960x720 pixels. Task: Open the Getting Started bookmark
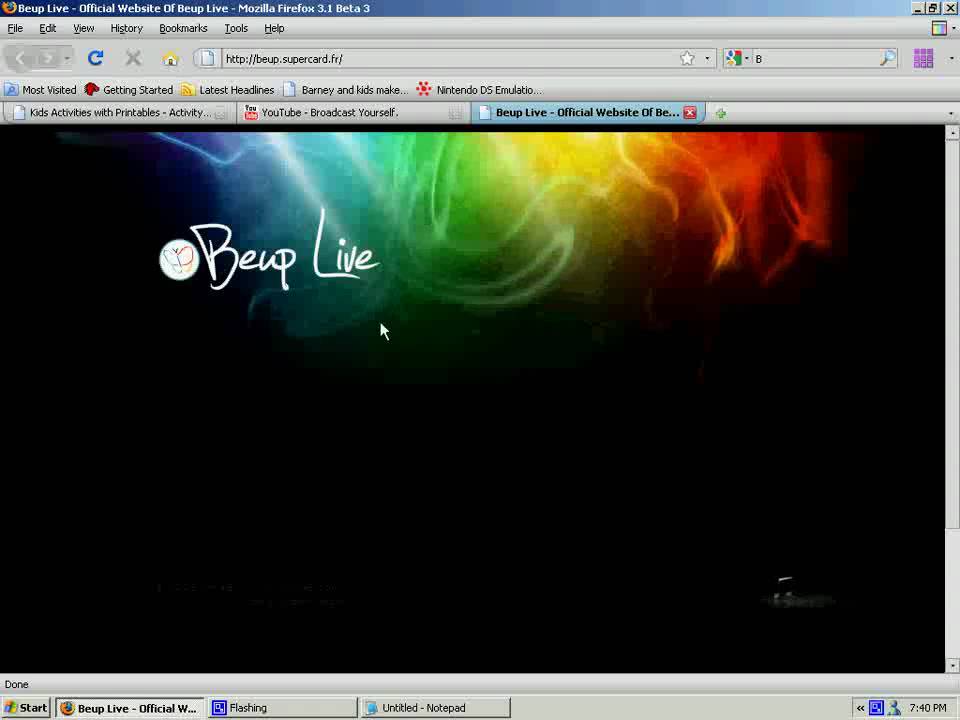coord(129,90)
